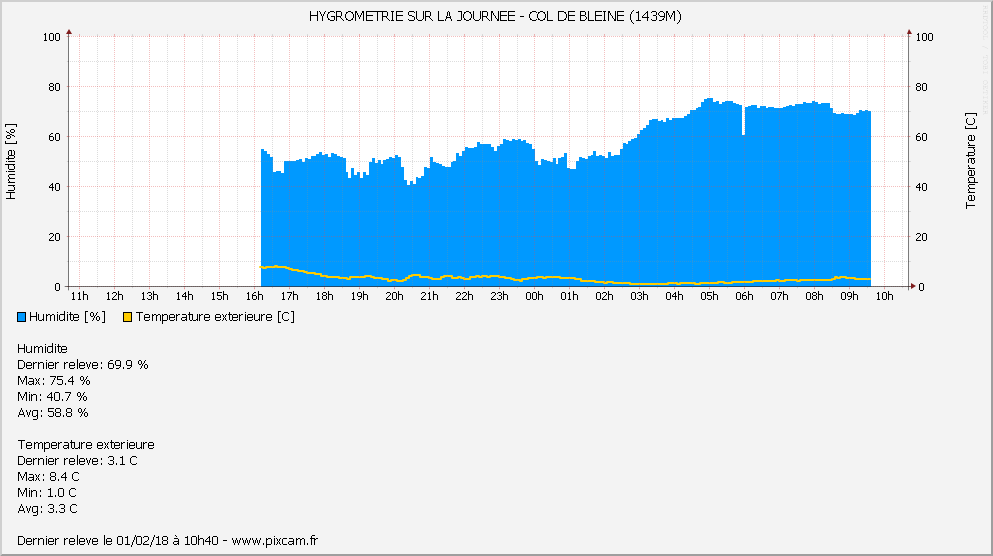Click the red arrow ending the time axis
Screen dimensions: 993x556
pos(915,286)
